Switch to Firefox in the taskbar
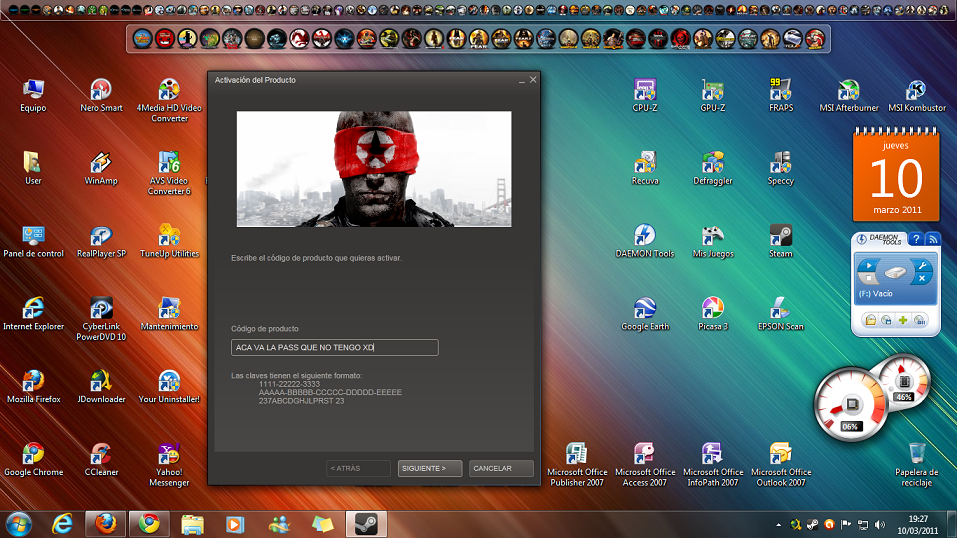 tap(106, 524)
